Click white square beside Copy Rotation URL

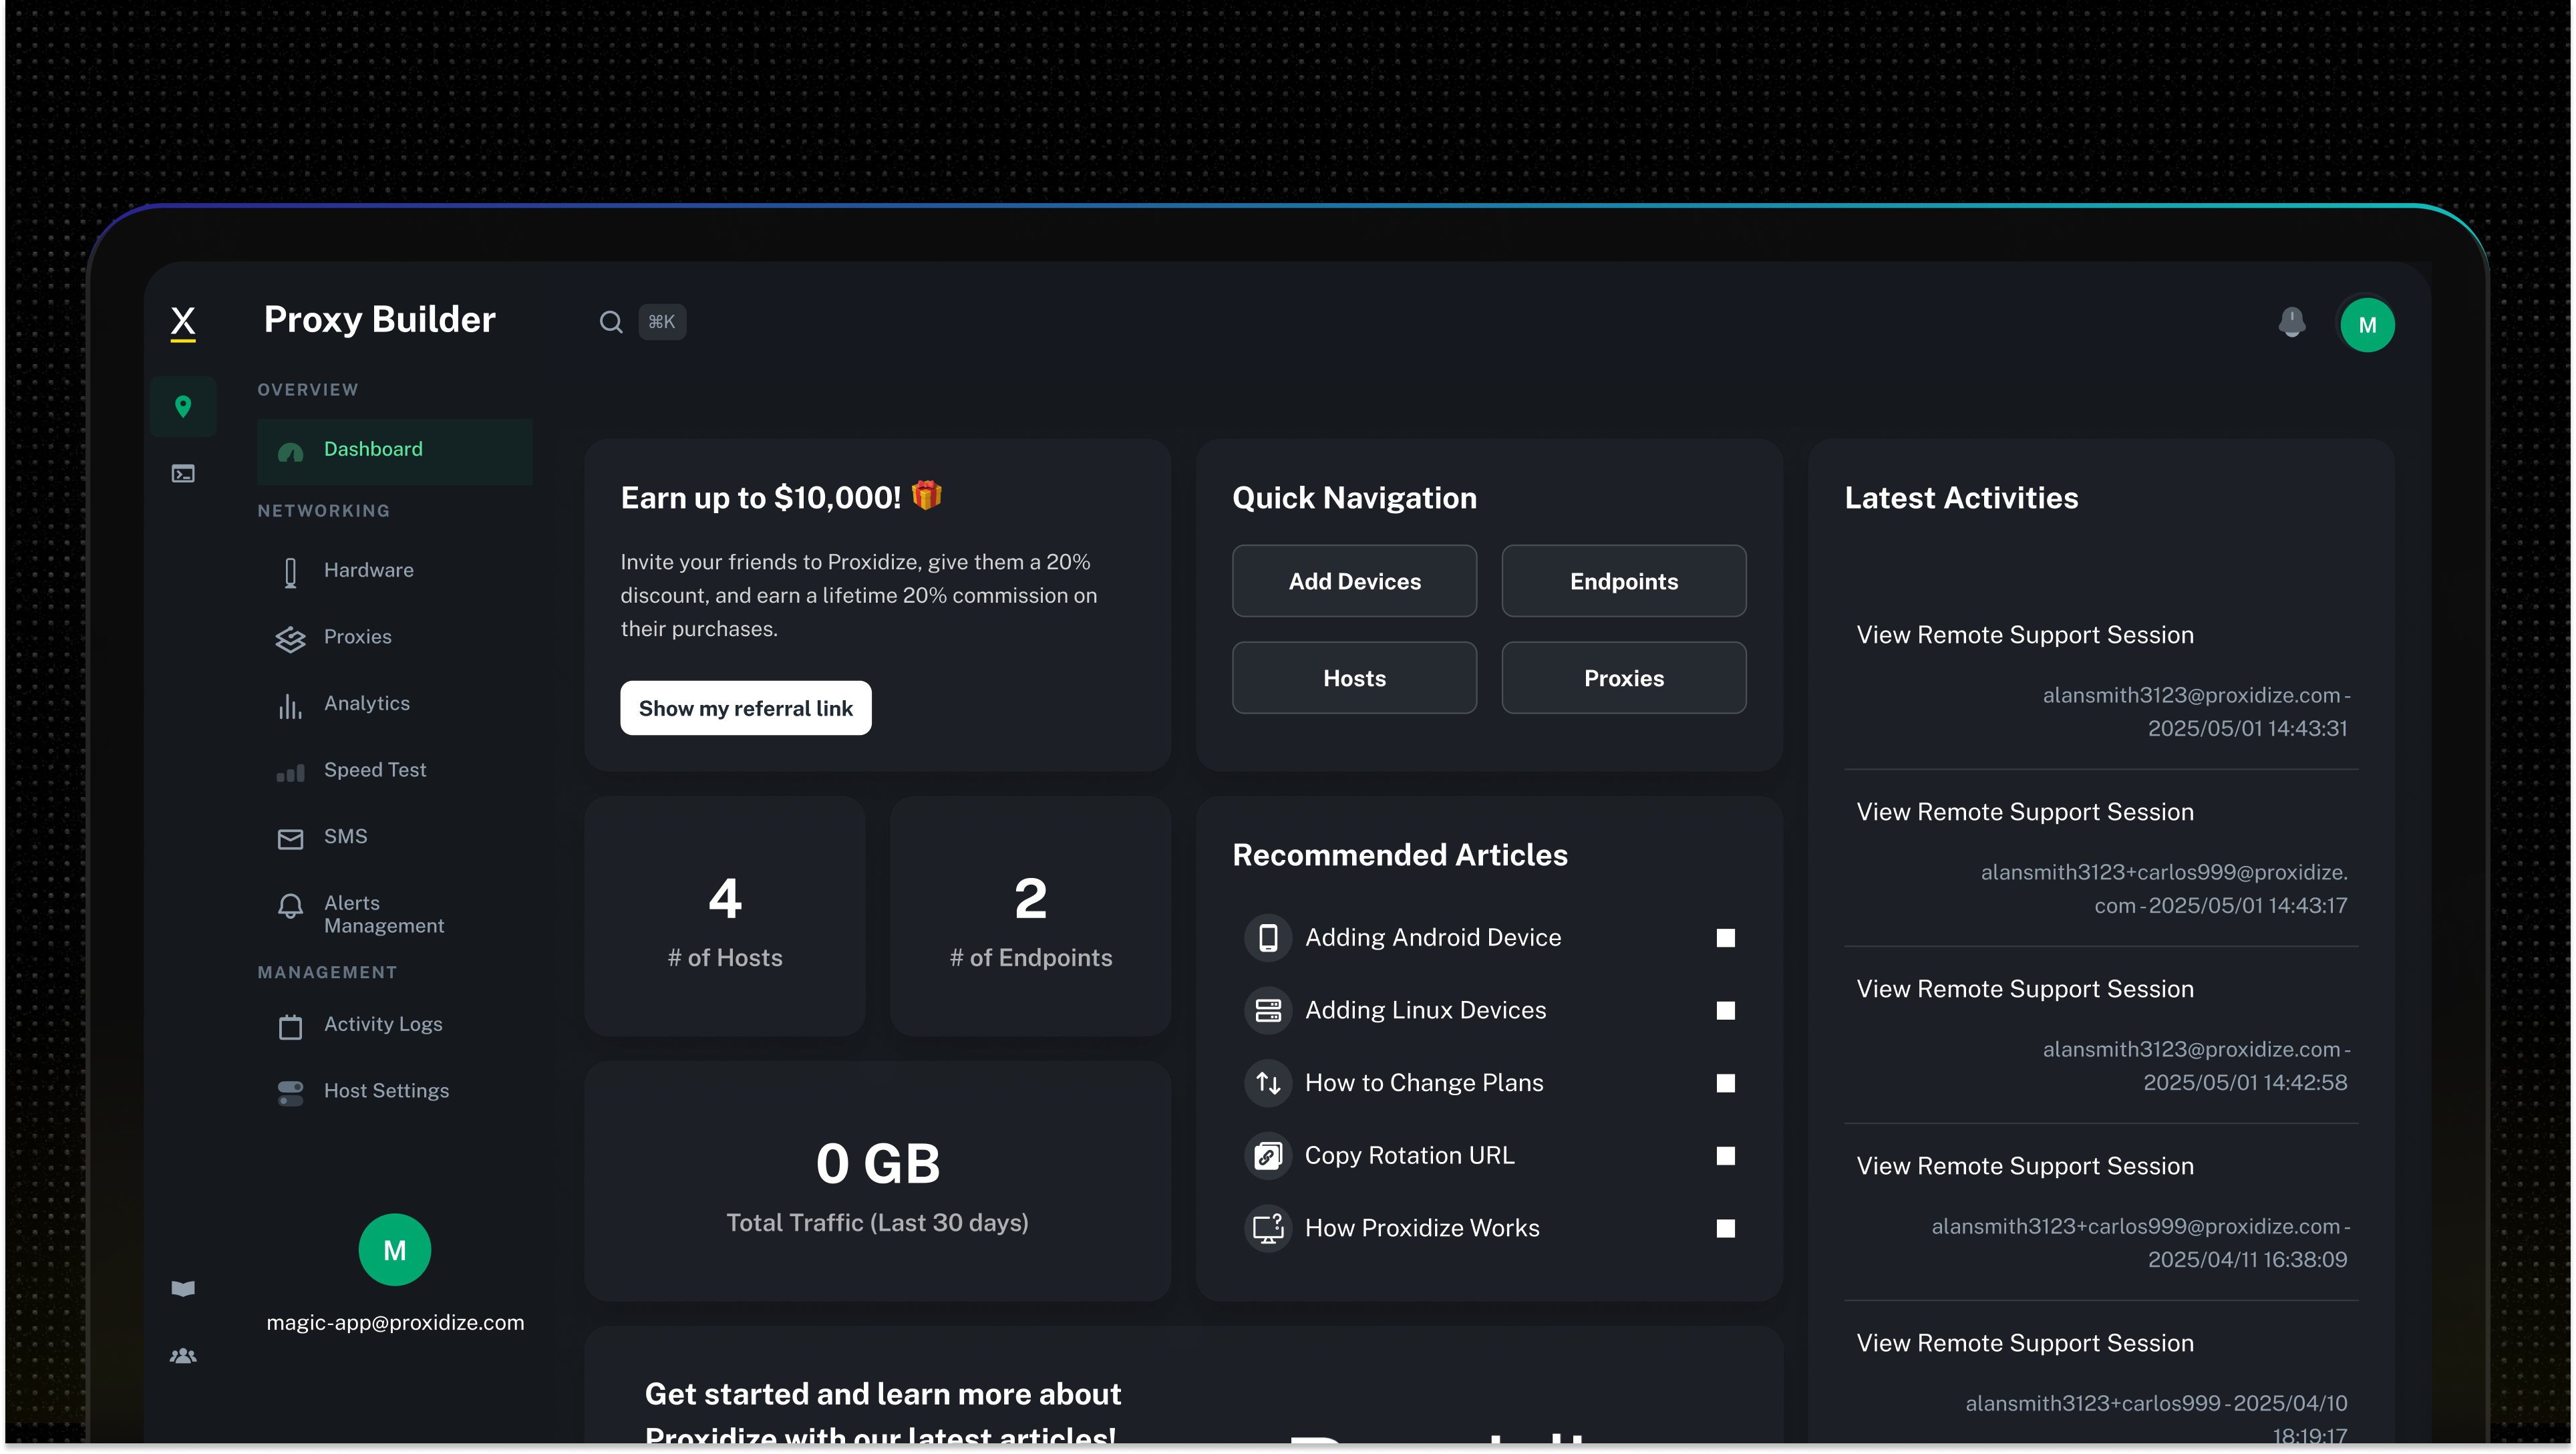[x=1725, y=1156]
